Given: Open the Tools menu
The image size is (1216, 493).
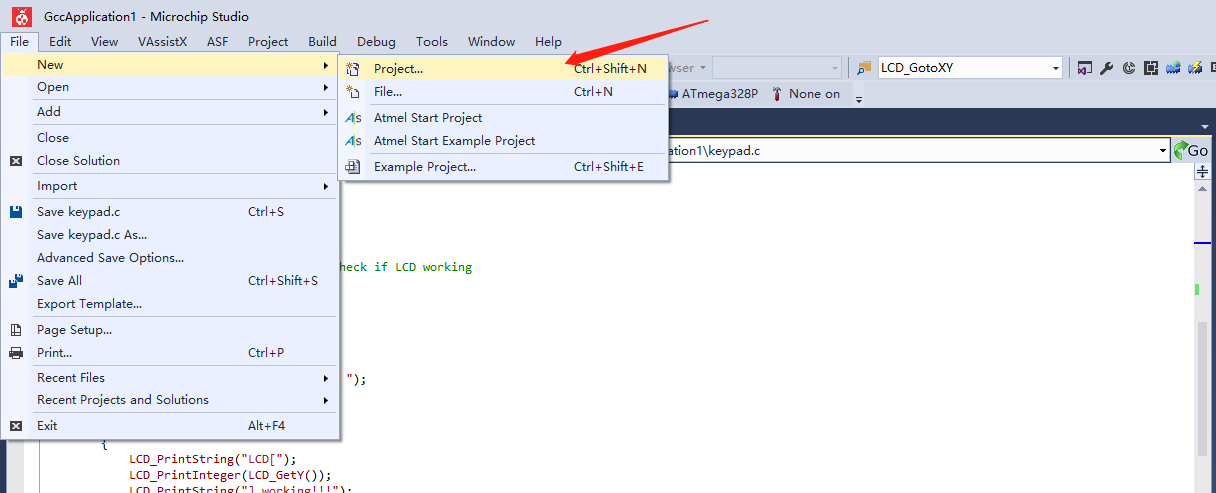Looking at the screenshot, I should tap(432, 41).
